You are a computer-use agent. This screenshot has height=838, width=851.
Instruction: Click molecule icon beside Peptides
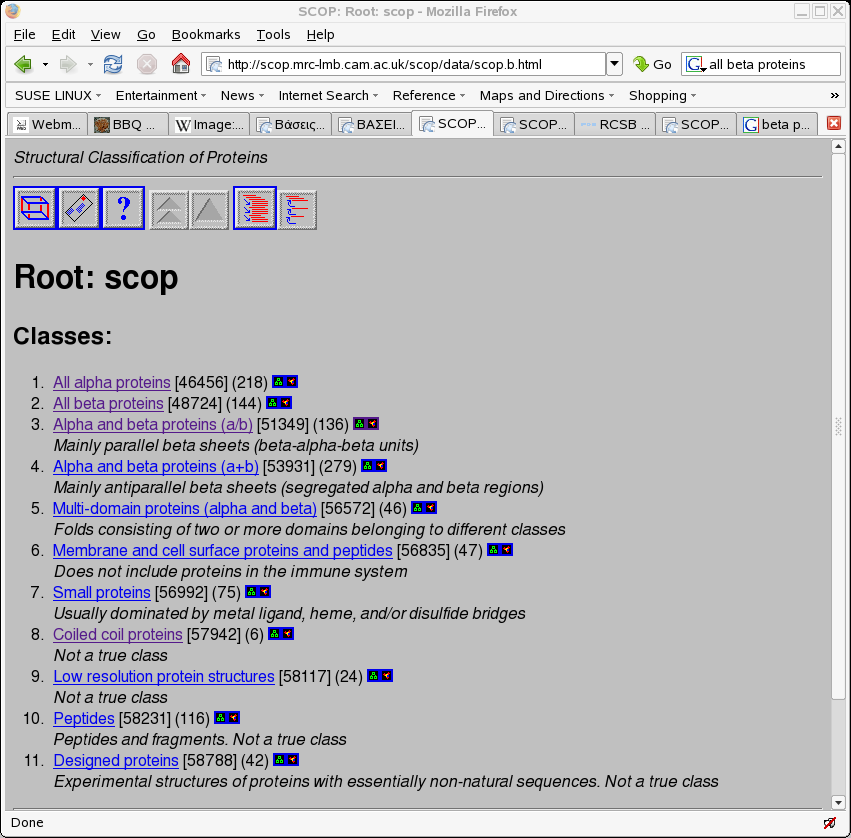pos(233,718)
